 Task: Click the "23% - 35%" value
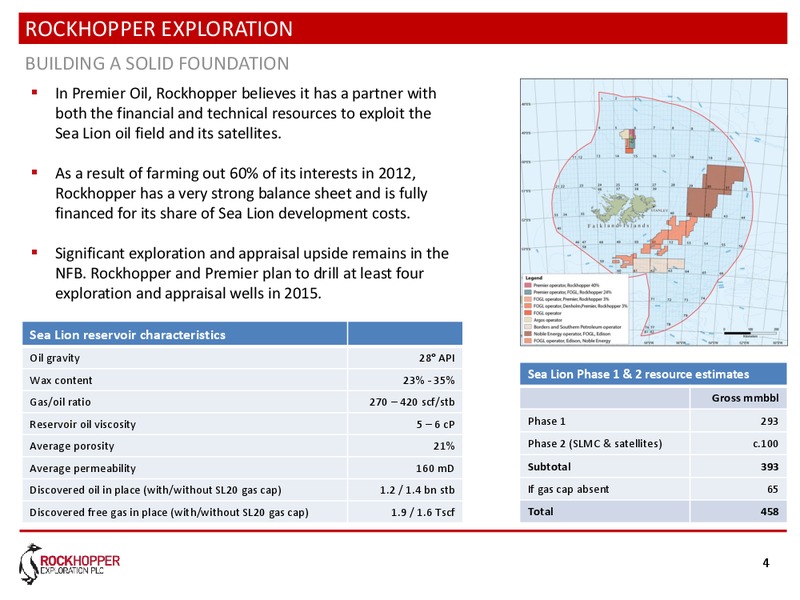(x=429, y=380)
